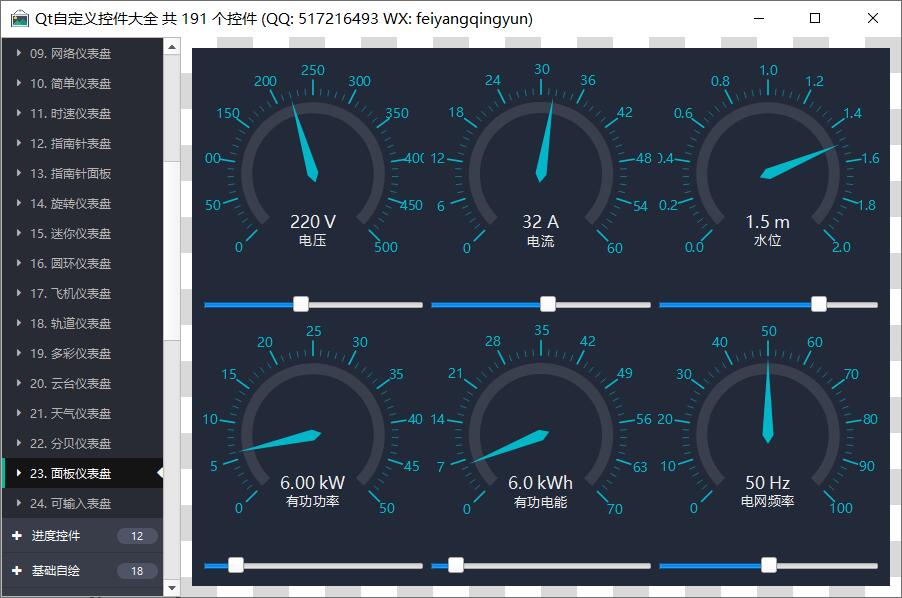
Task: Click the sidebar scrollbar up arrow
Action: click(x=171, y=46)
